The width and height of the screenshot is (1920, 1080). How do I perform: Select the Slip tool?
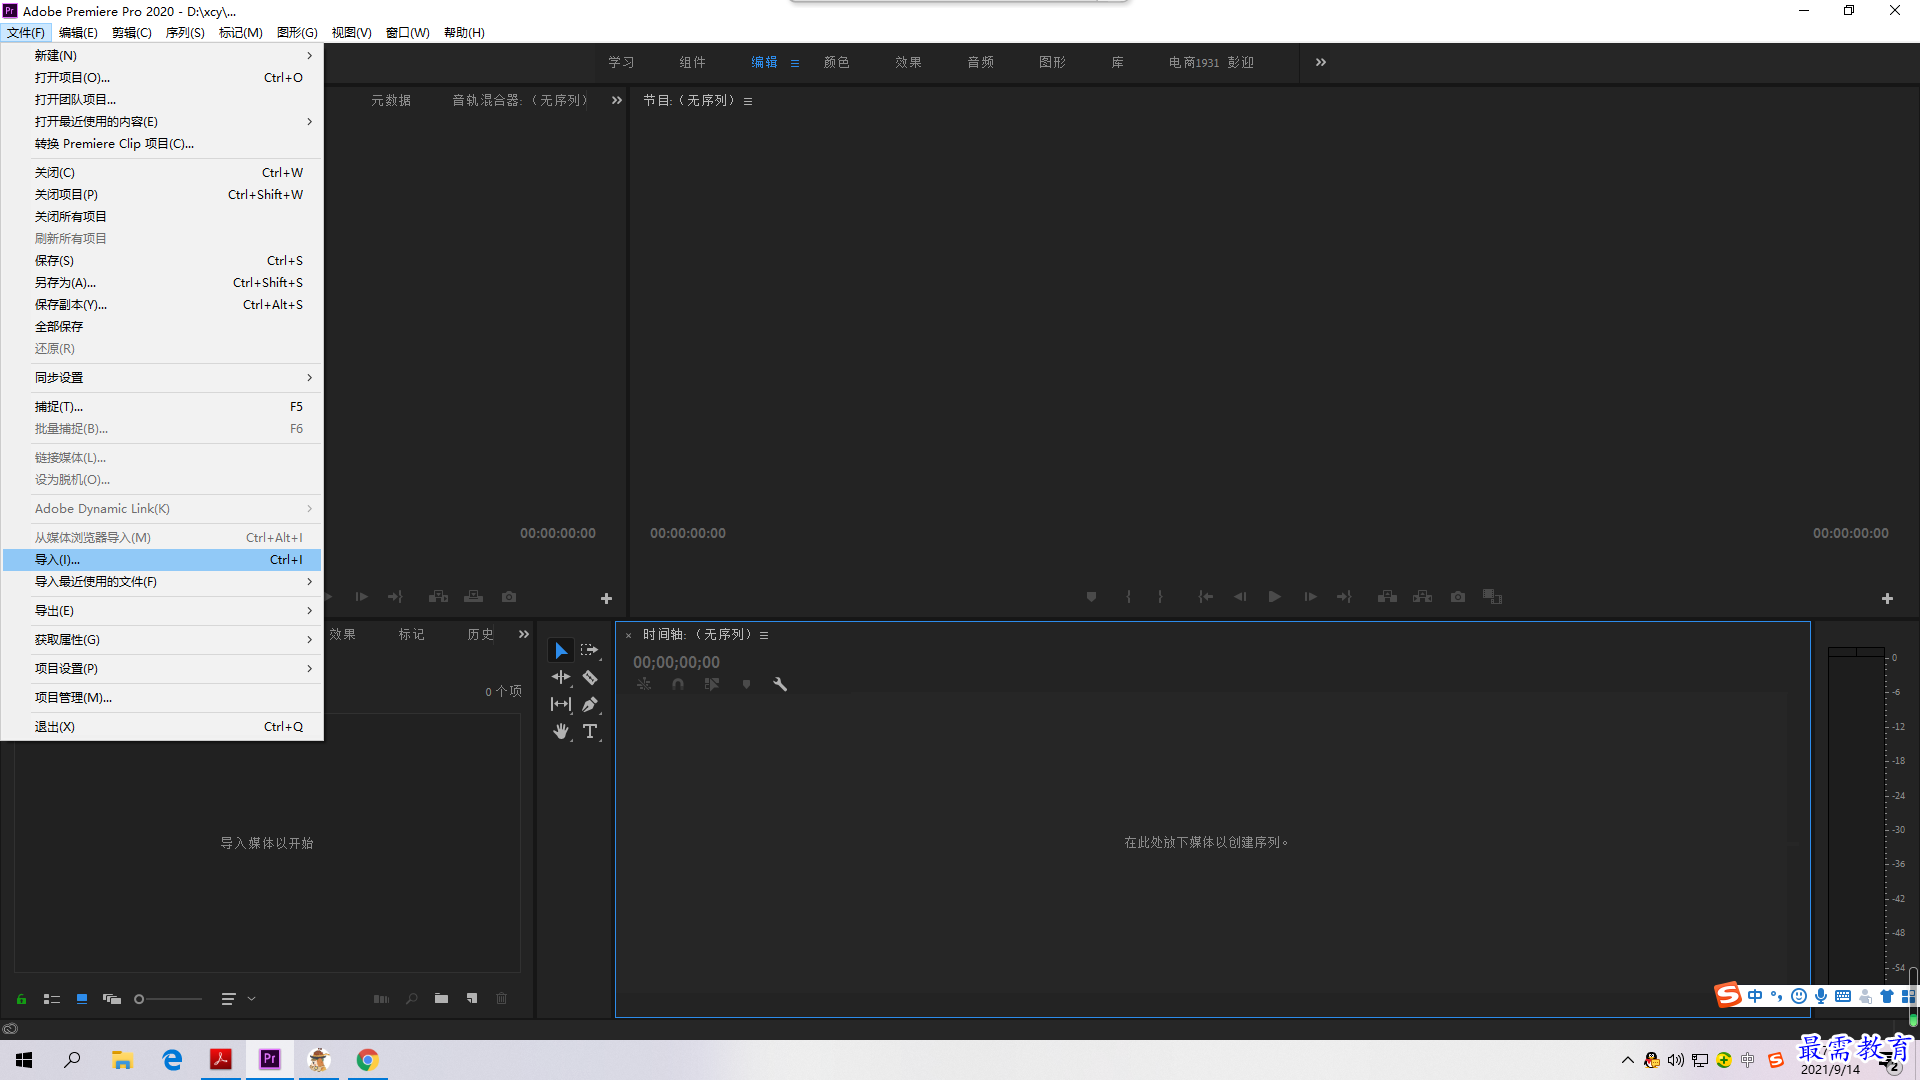pyautogui.click(x=561, y=705)
